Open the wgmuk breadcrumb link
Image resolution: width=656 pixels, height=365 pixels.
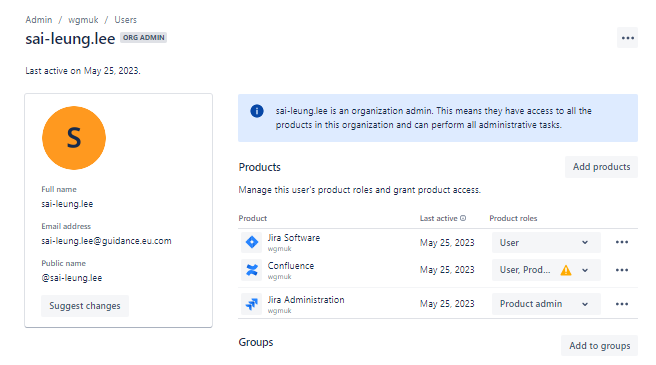[83, 20]
